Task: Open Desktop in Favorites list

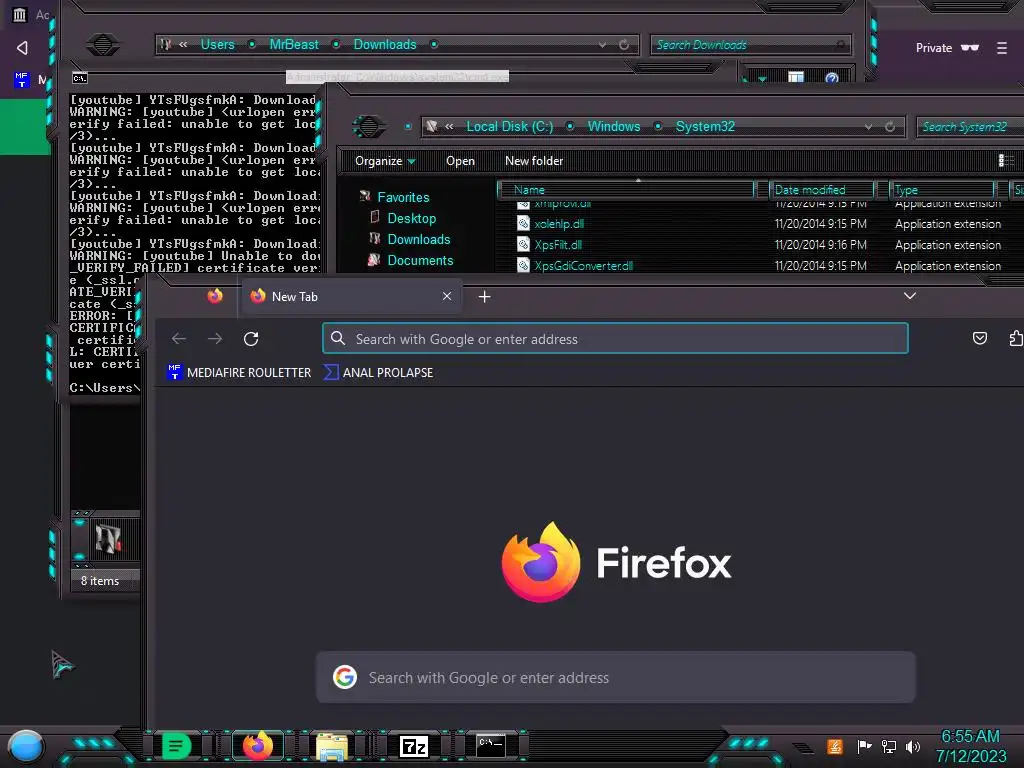Action: [411, 218]
